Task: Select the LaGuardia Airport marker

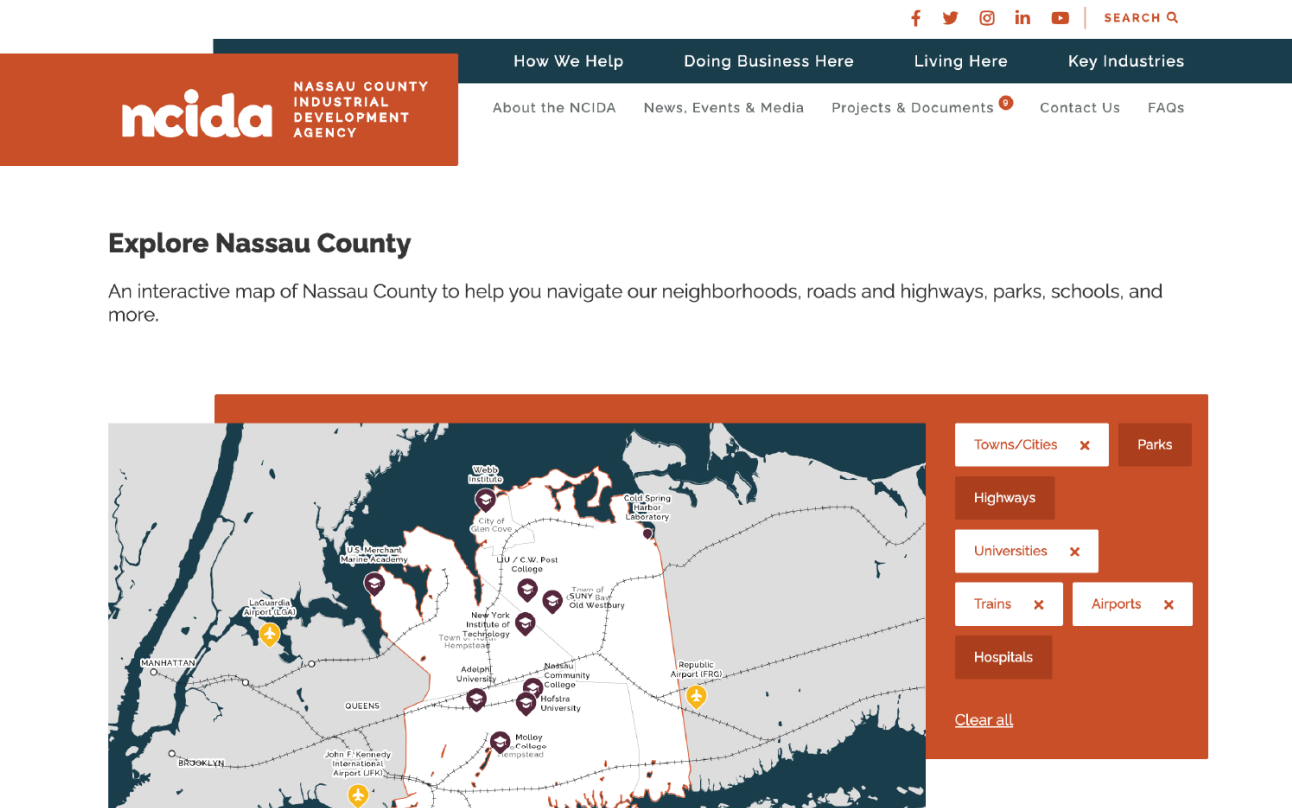Action: pyautogui.click(x=269, y=634)
